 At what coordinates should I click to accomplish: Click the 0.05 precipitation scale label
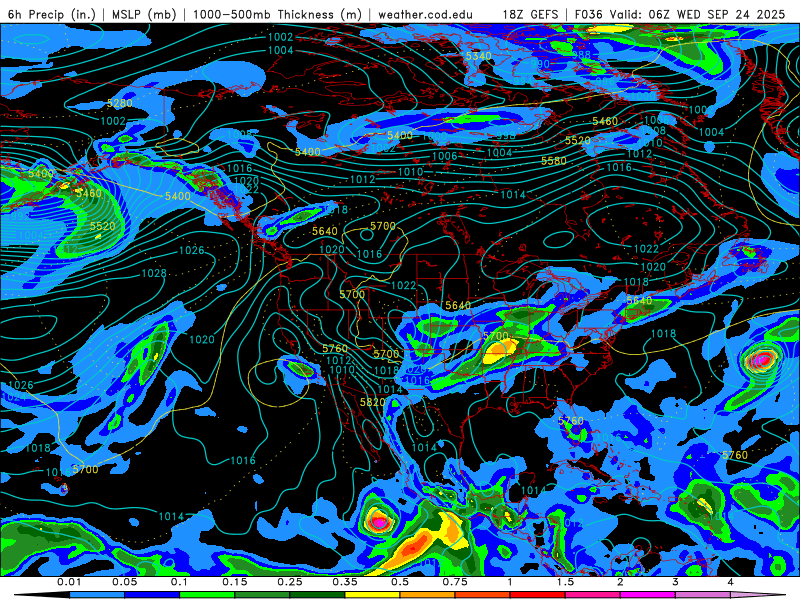(124, 582)
